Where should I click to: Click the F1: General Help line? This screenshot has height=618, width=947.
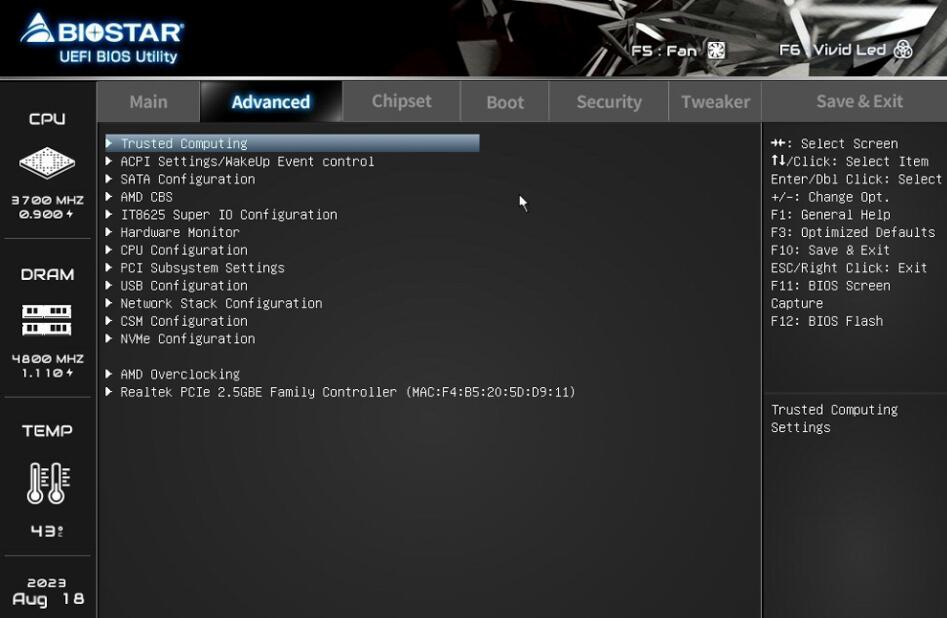[x=830, y=214]
